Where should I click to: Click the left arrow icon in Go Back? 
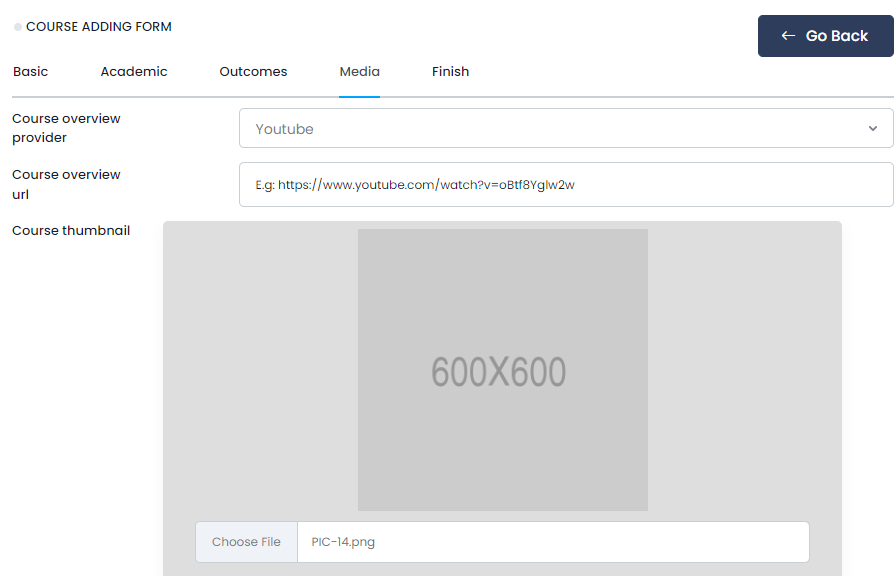[788, 36]
